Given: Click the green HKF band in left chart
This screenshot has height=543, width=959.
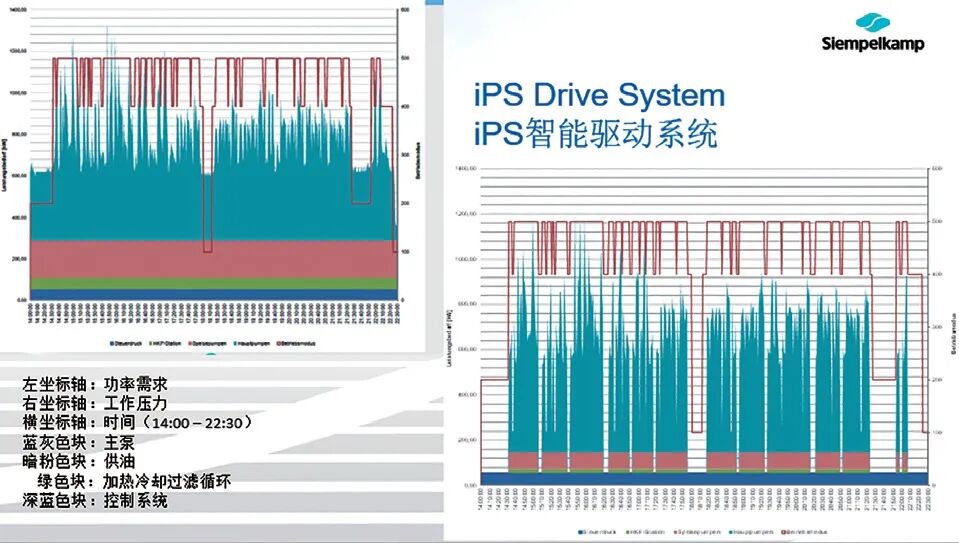Looking at the screenshot, I should (213, 284).
